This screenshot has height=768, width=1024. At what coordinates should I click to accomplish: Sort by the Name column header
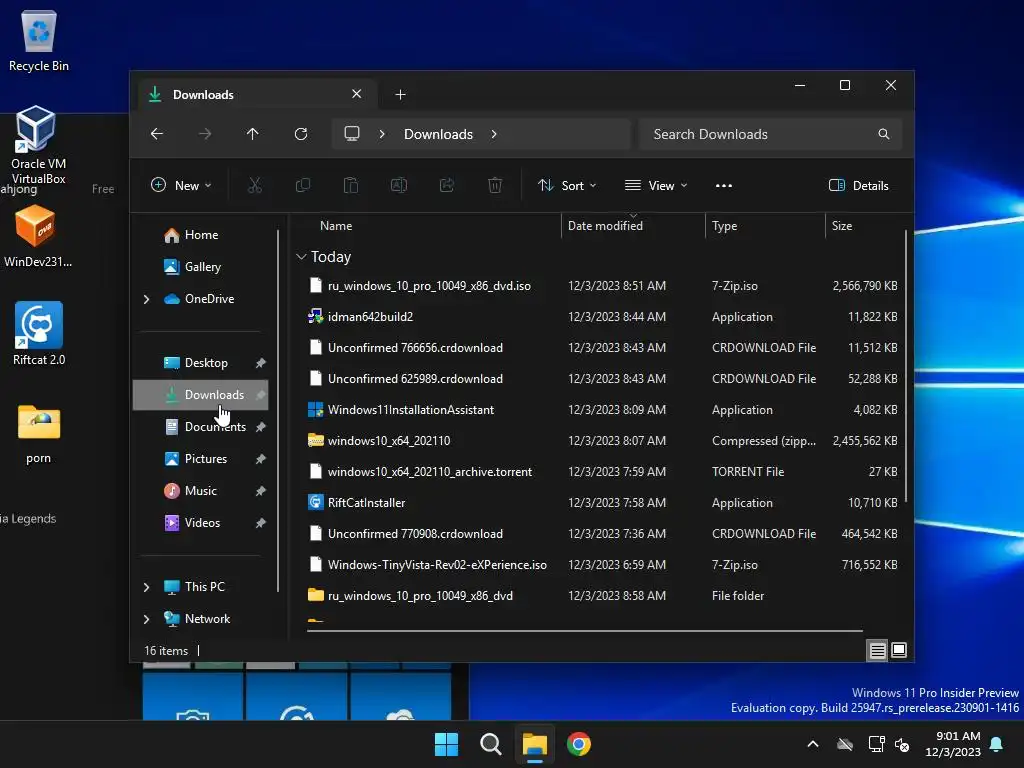(336, 226)
